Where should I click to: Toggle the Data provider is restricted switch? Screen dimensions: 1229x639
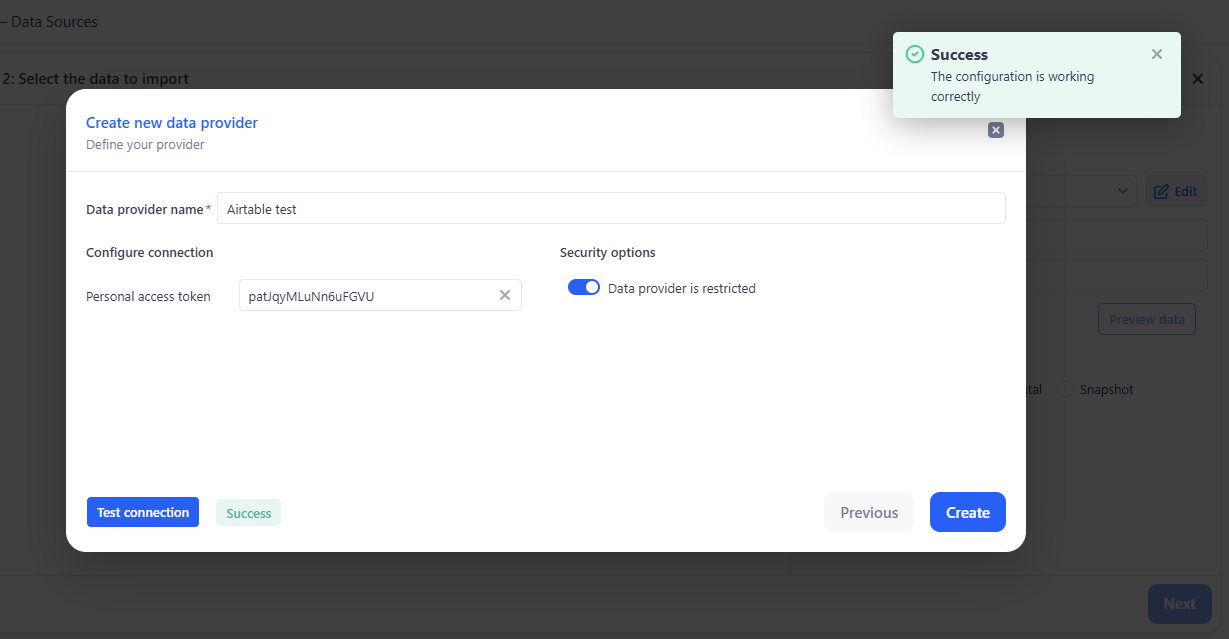click(584, 288)
